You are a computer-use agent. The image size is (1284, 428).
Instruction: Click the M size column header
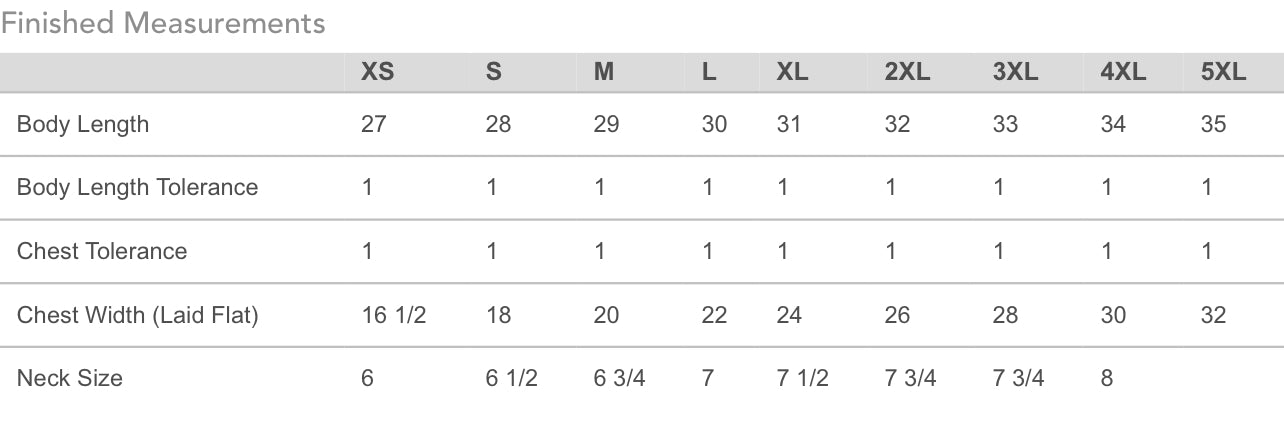click(603, 72)
